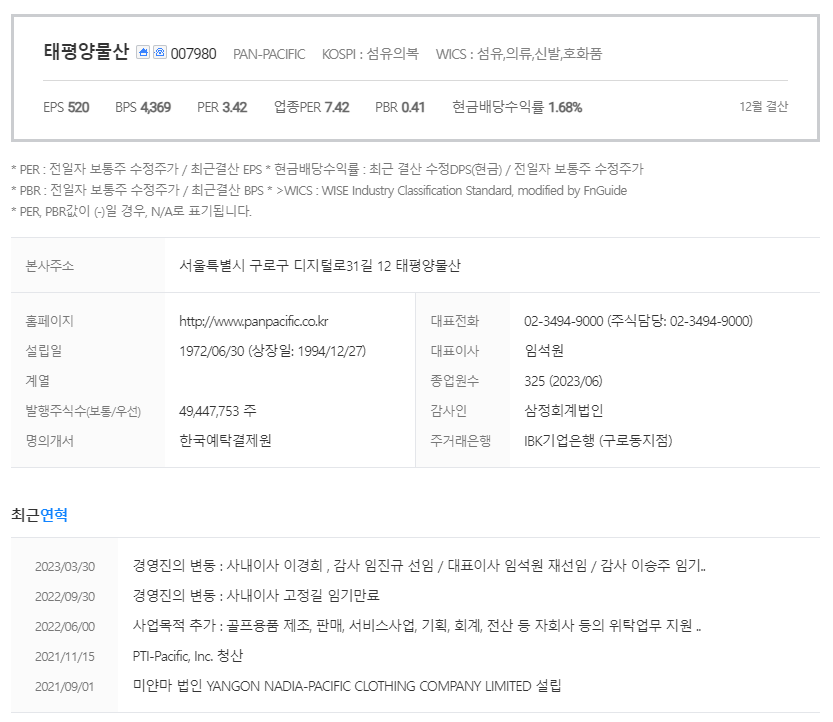The image size is (833, 722).
Task: Select 설립일 row label
Action: click(44, 351)
